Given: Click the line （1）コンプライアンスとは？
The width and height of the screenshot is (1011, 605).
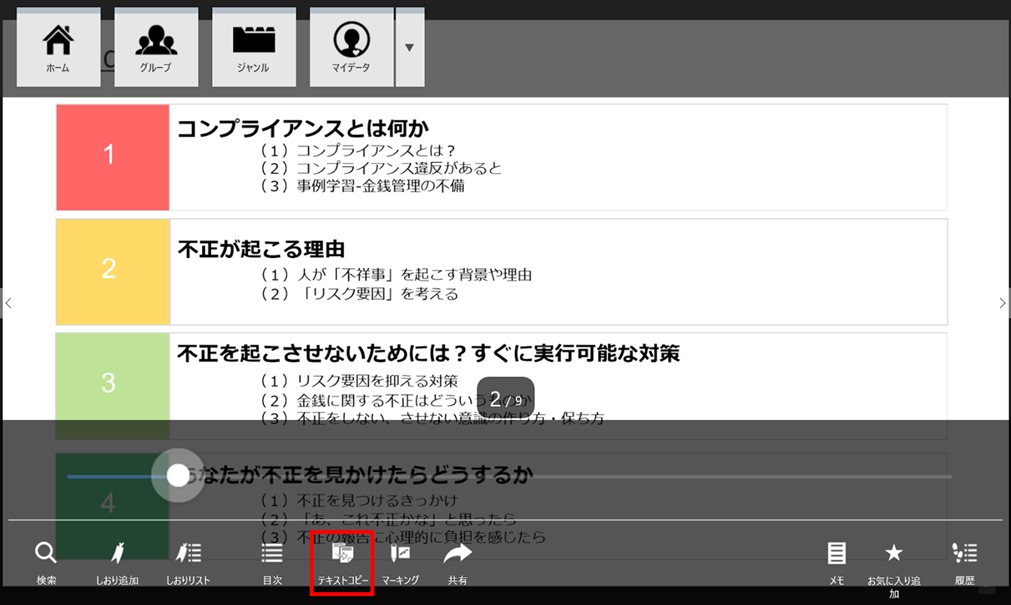Looking at the screenshot, I should point(357,150).
